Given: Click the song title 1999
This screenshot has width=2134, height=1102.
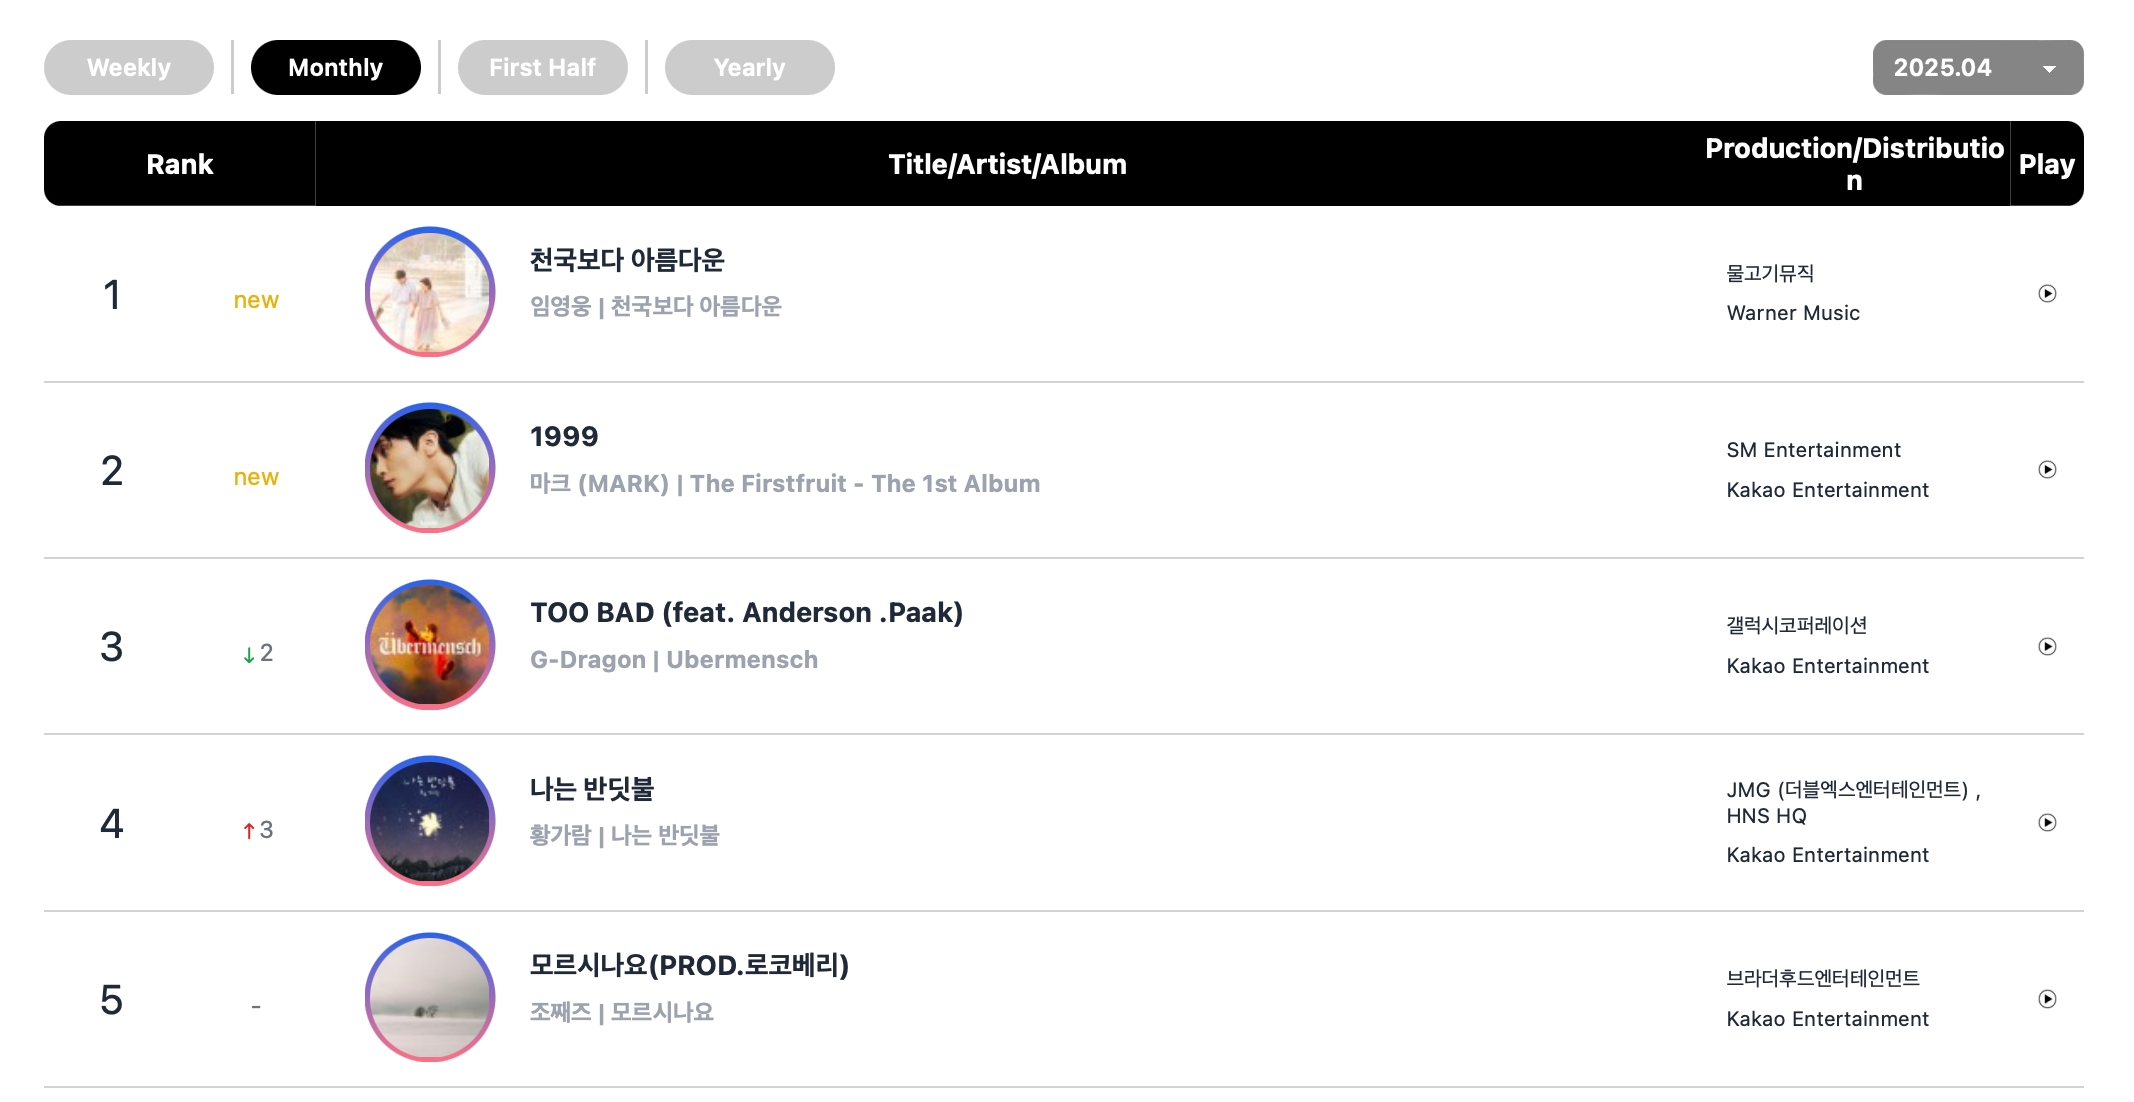Looking at the screenshot, I should coord(564,436).
